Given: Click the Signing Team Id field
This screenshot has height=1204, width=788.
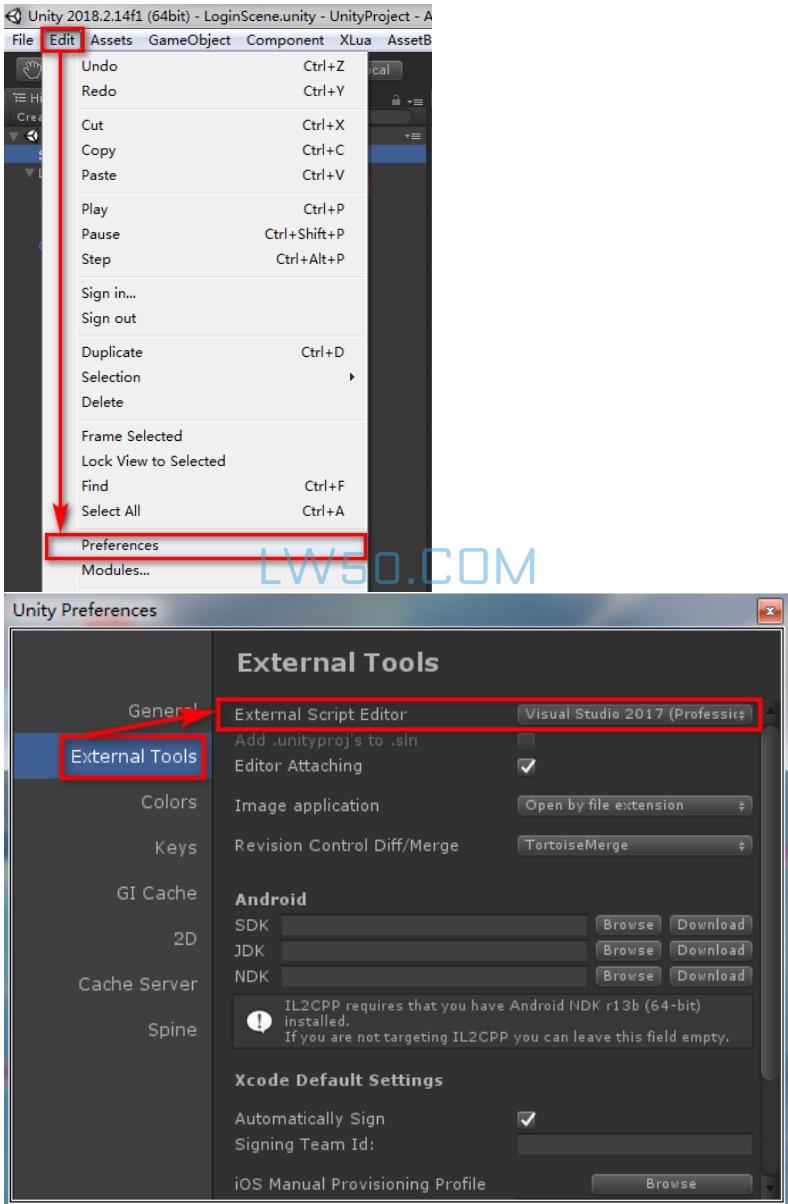Looking at the screenshot, I should [635, 1143].
